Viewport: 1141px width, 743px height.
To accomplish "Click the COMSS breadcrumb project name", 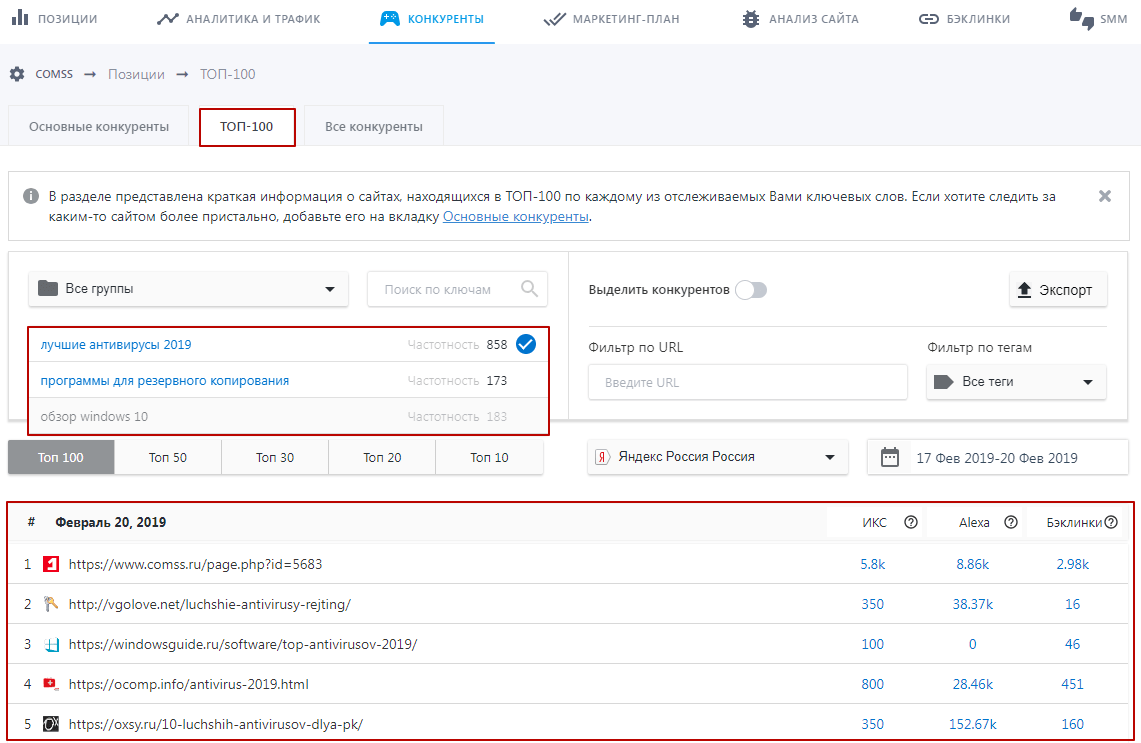I will [54, 74].
